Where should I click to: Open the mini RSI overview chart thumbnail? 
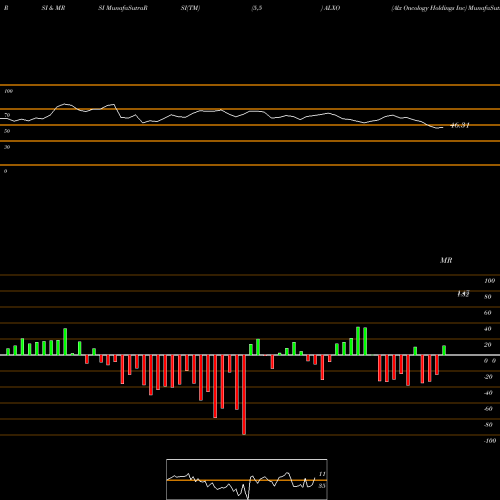(x=247, y=479)
